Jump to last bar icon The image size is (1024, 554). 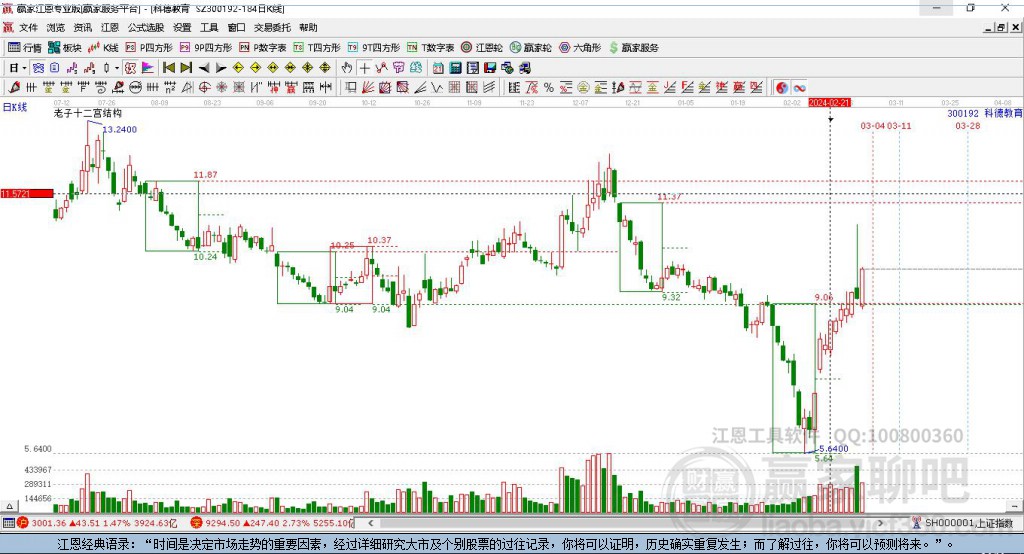[x=186, y=68]
